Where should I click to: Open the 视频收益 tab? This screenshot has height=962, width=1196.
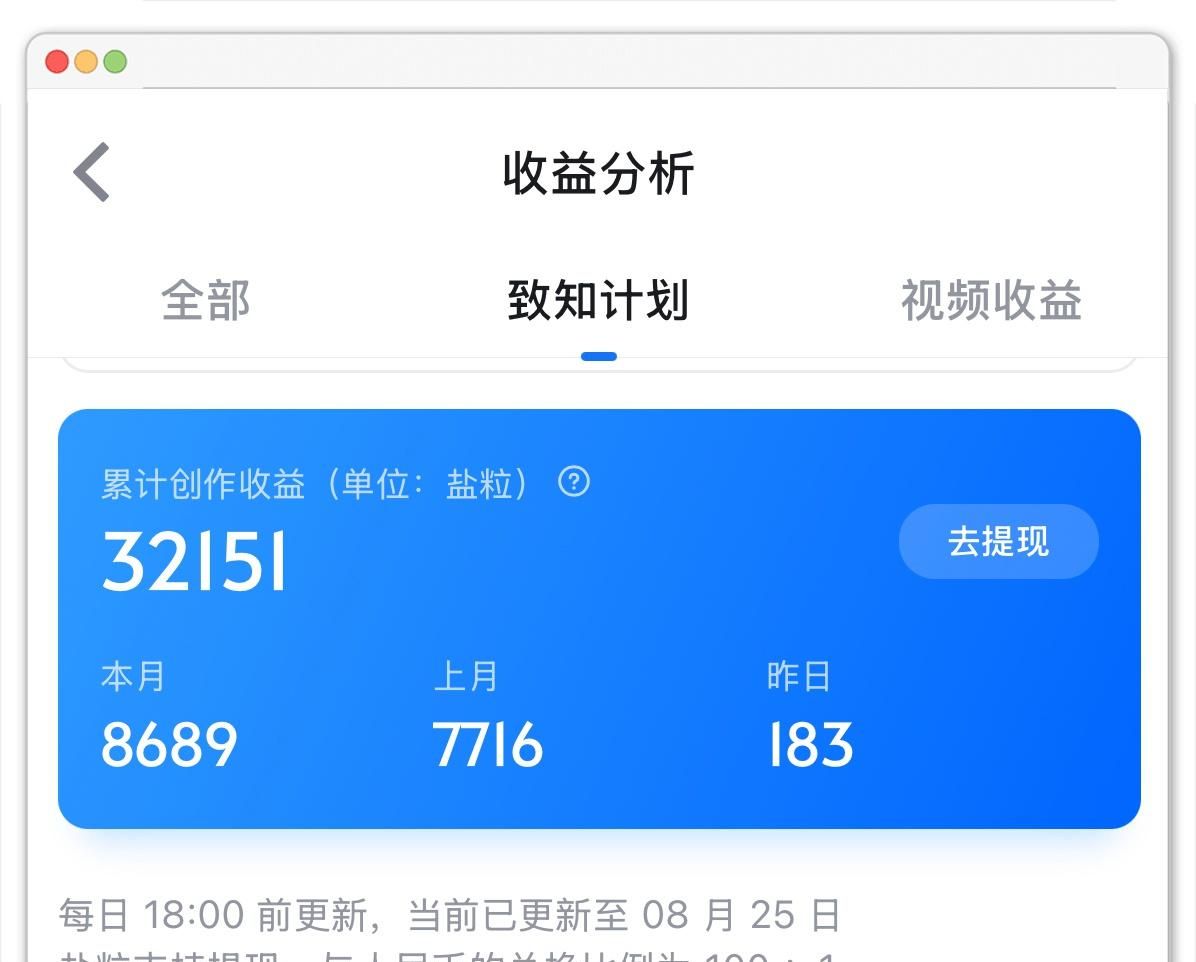[x=992, y=300]
